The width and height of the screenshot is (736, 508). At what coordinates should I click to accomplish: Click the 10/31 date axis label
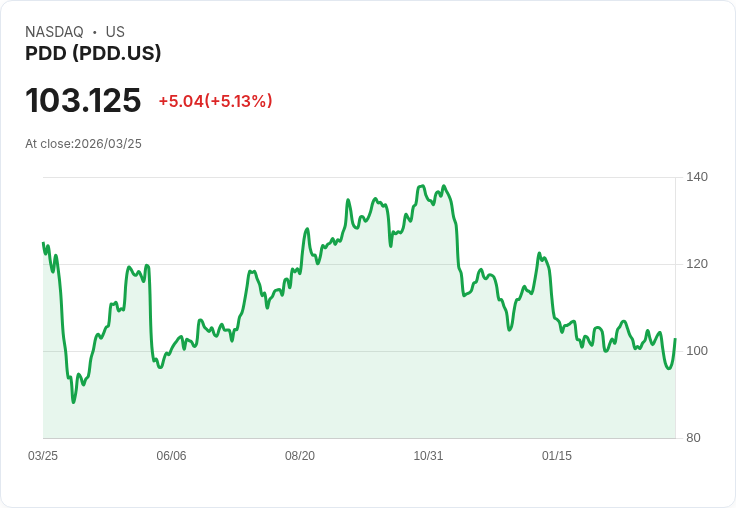(x=428, y=456)
